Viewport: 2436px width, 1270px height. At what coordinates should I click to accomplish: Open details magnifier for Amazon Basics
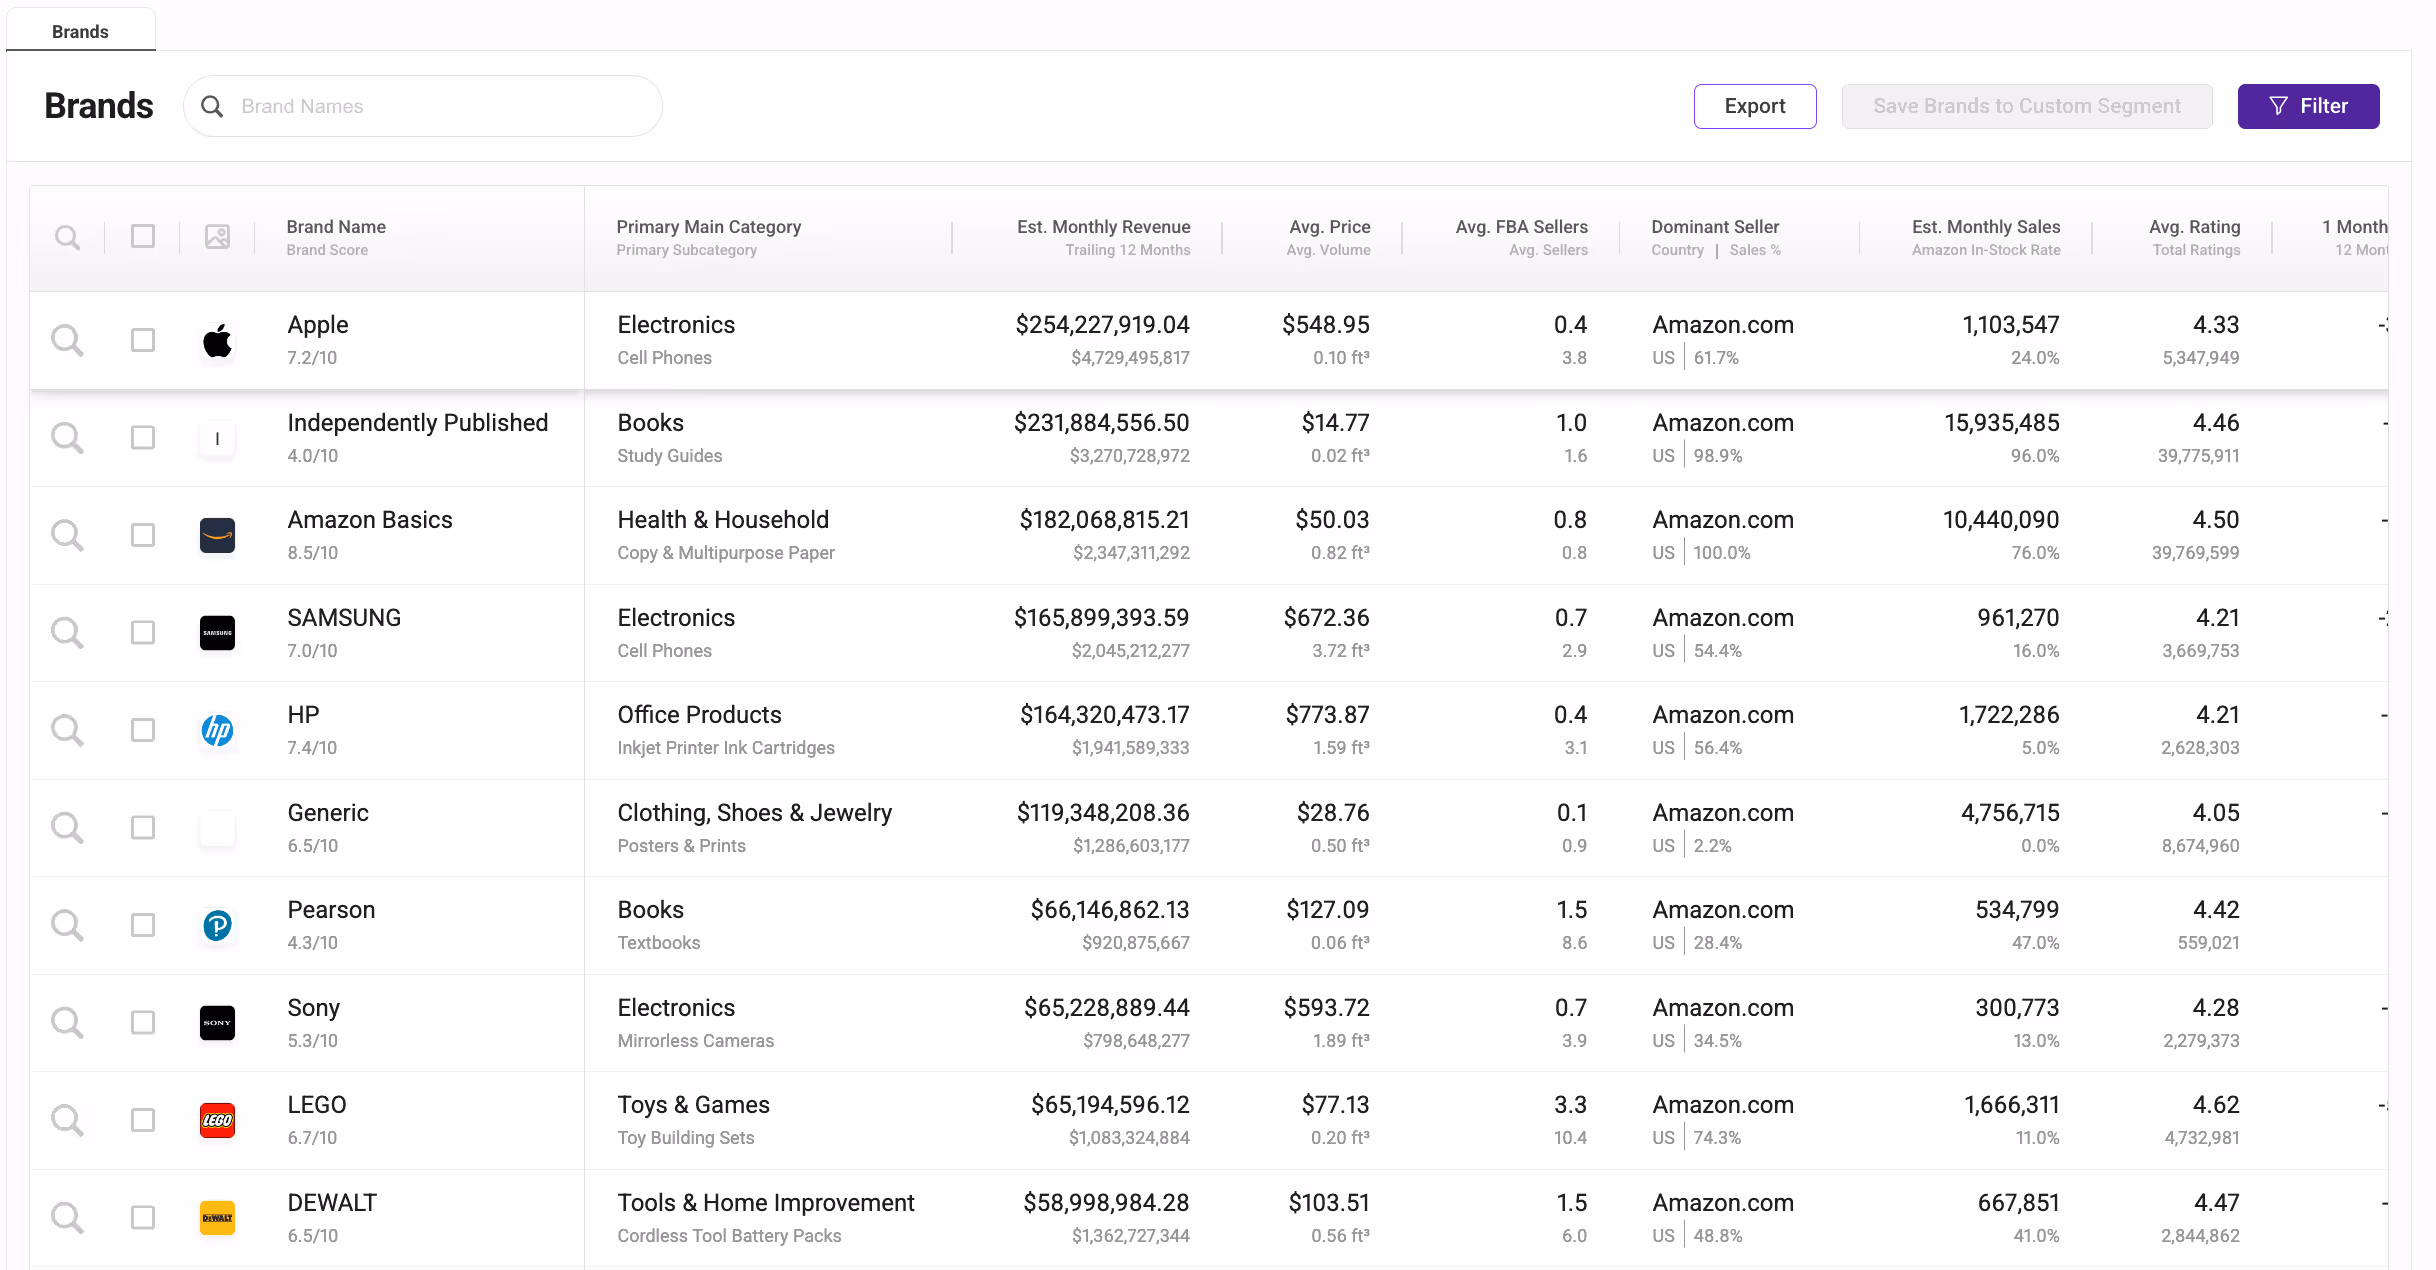(x=67, y=535)
